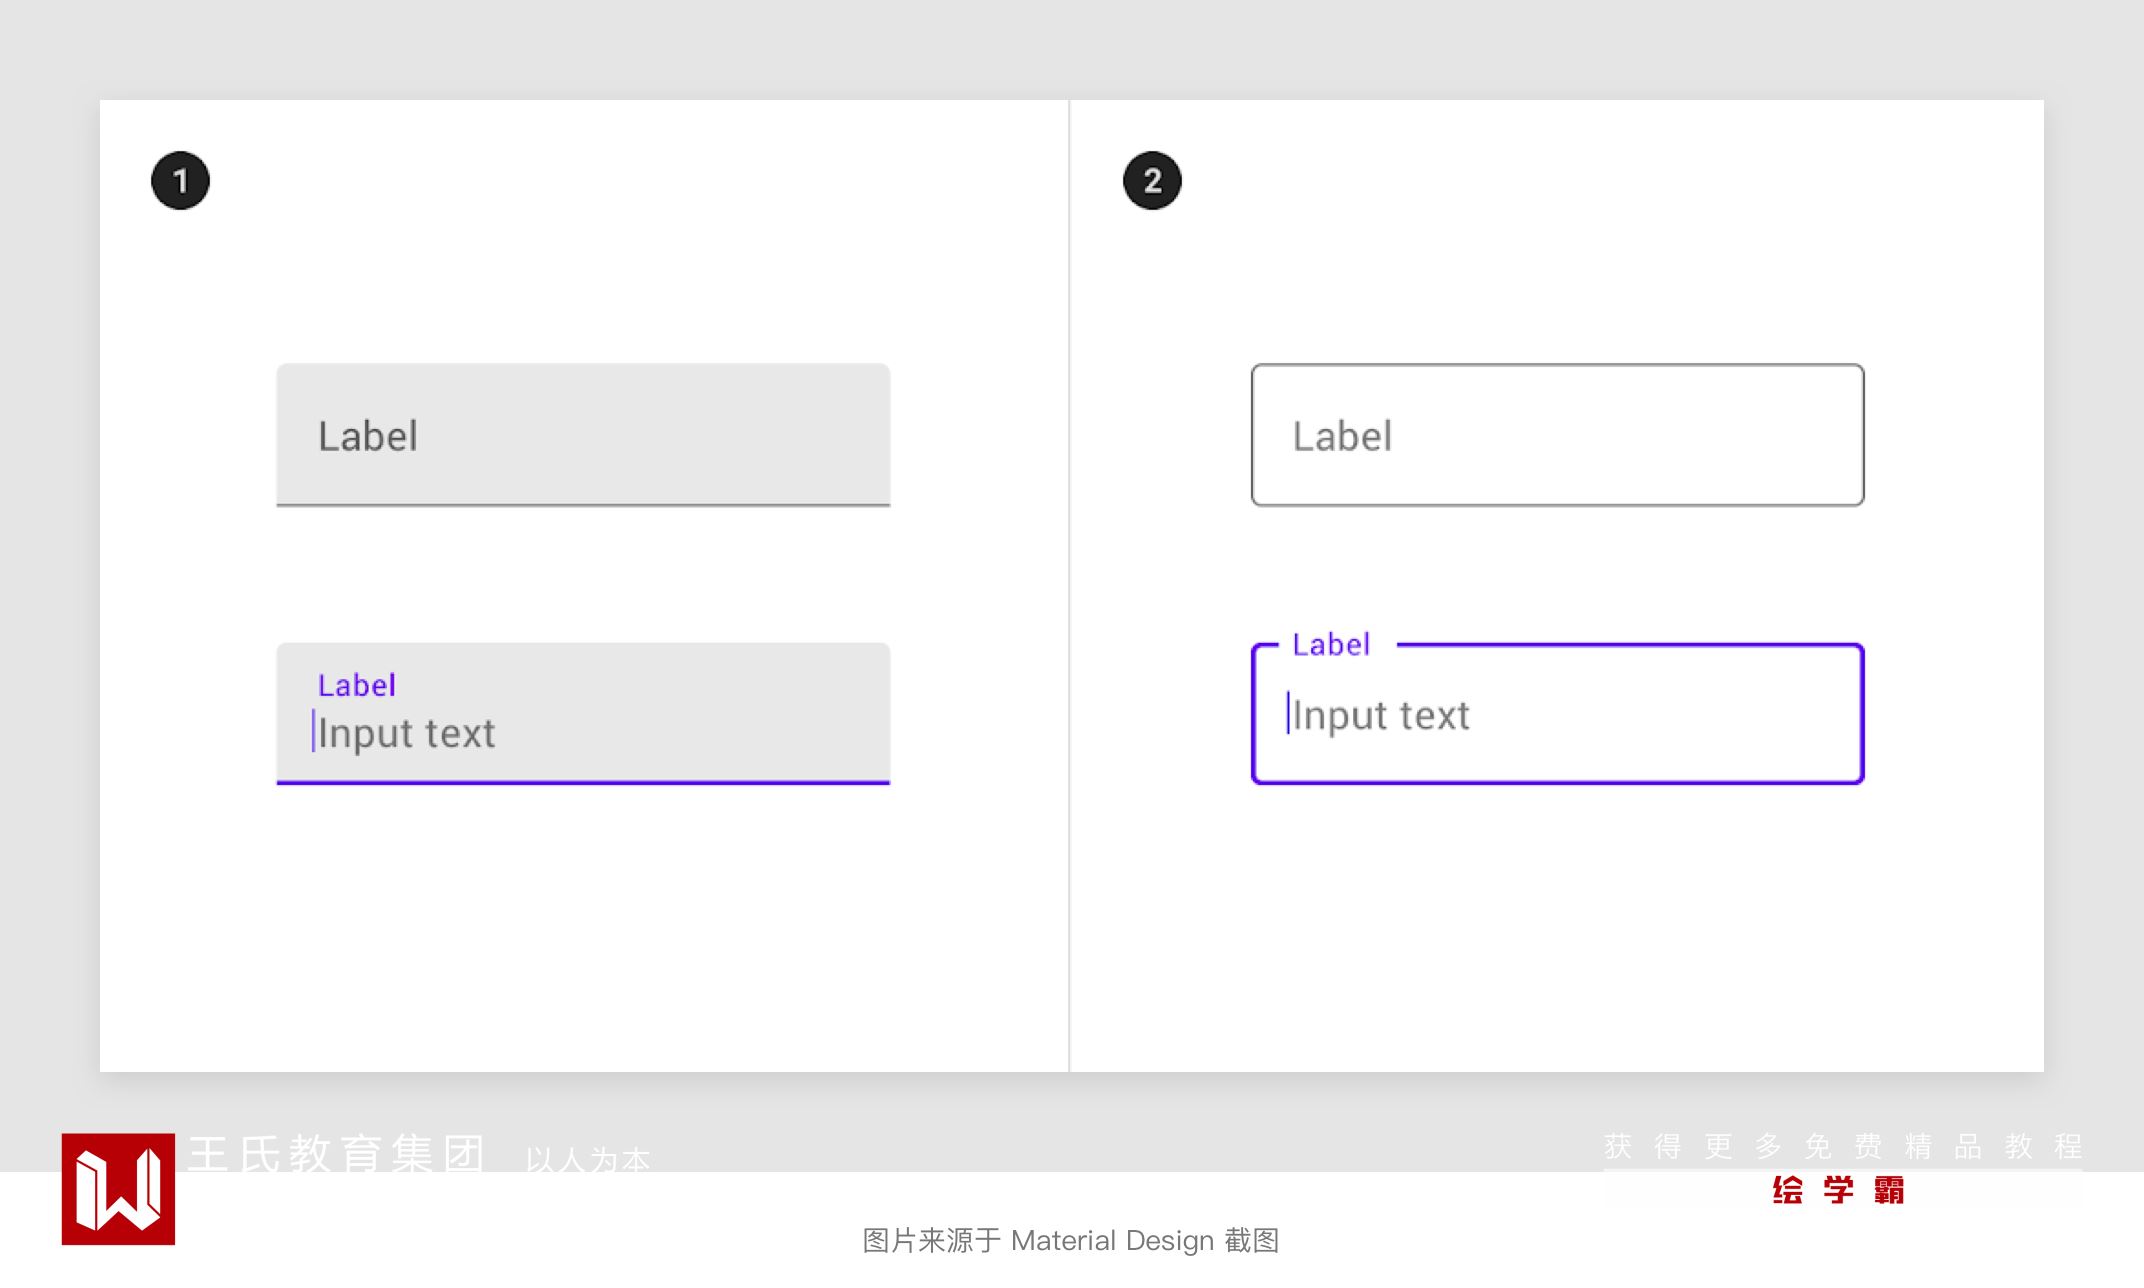Select the purple floating Label on outlined border
The height and width of the screenshot is (1288, 2144).
(x=1331, y=645)
